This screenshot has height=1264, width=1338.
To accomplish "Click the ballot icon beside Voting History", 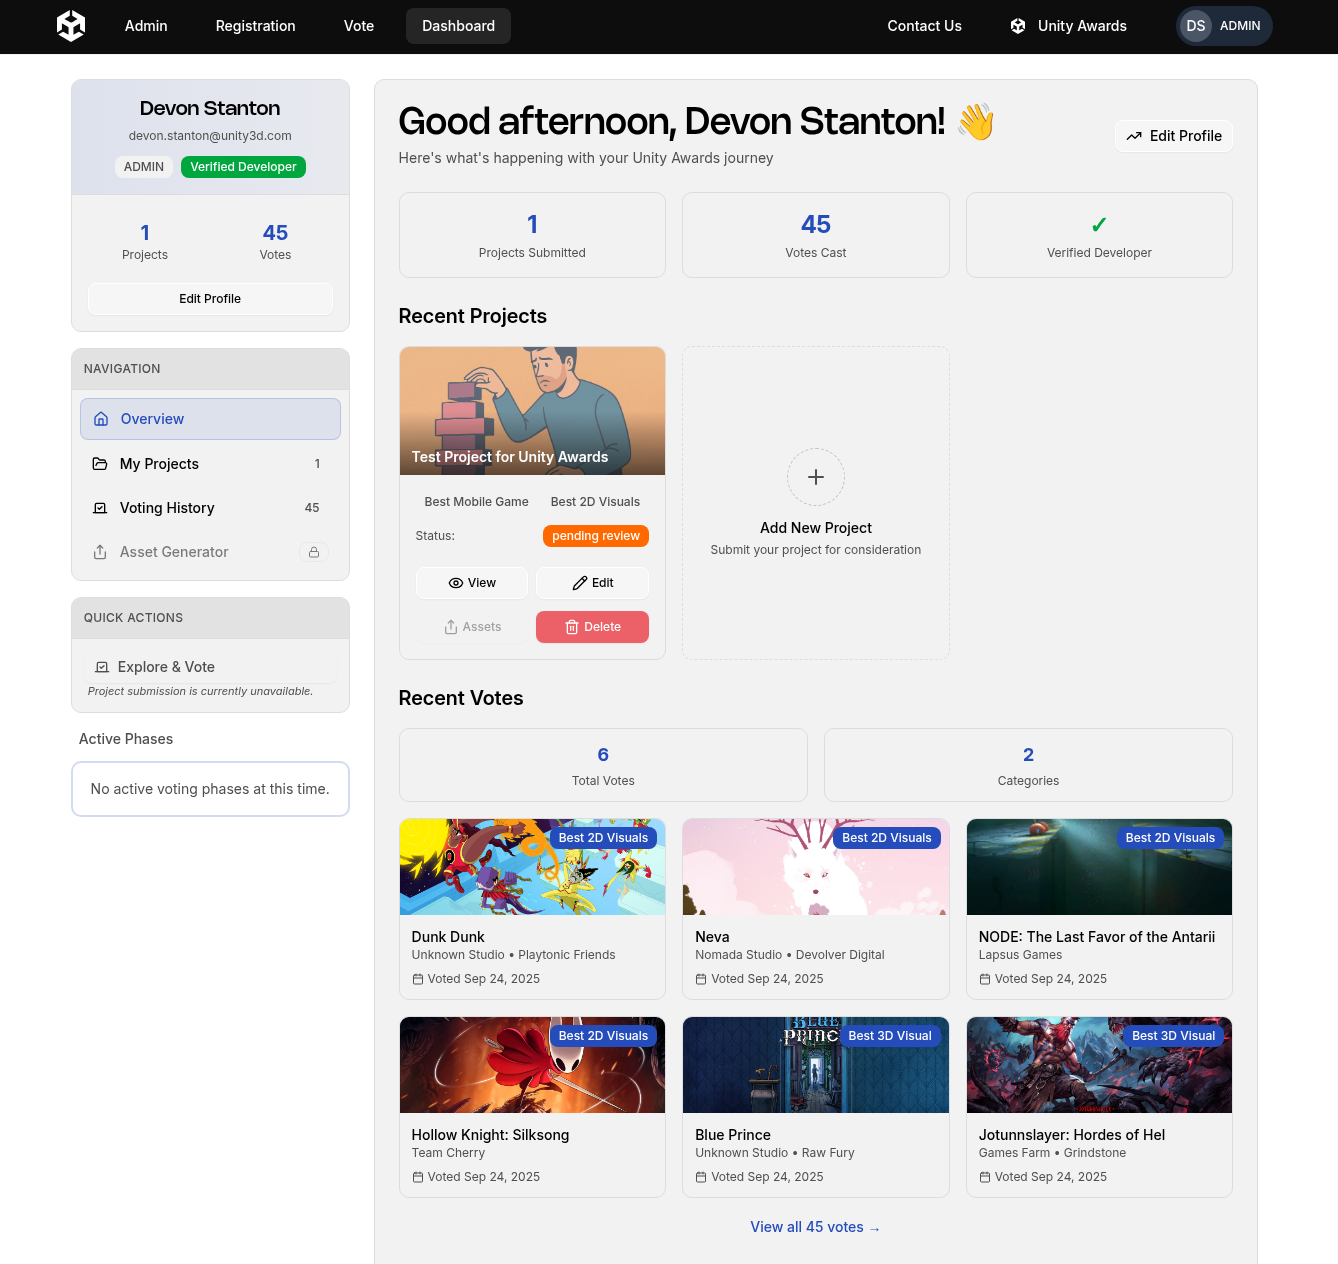I will coord(100,508).
